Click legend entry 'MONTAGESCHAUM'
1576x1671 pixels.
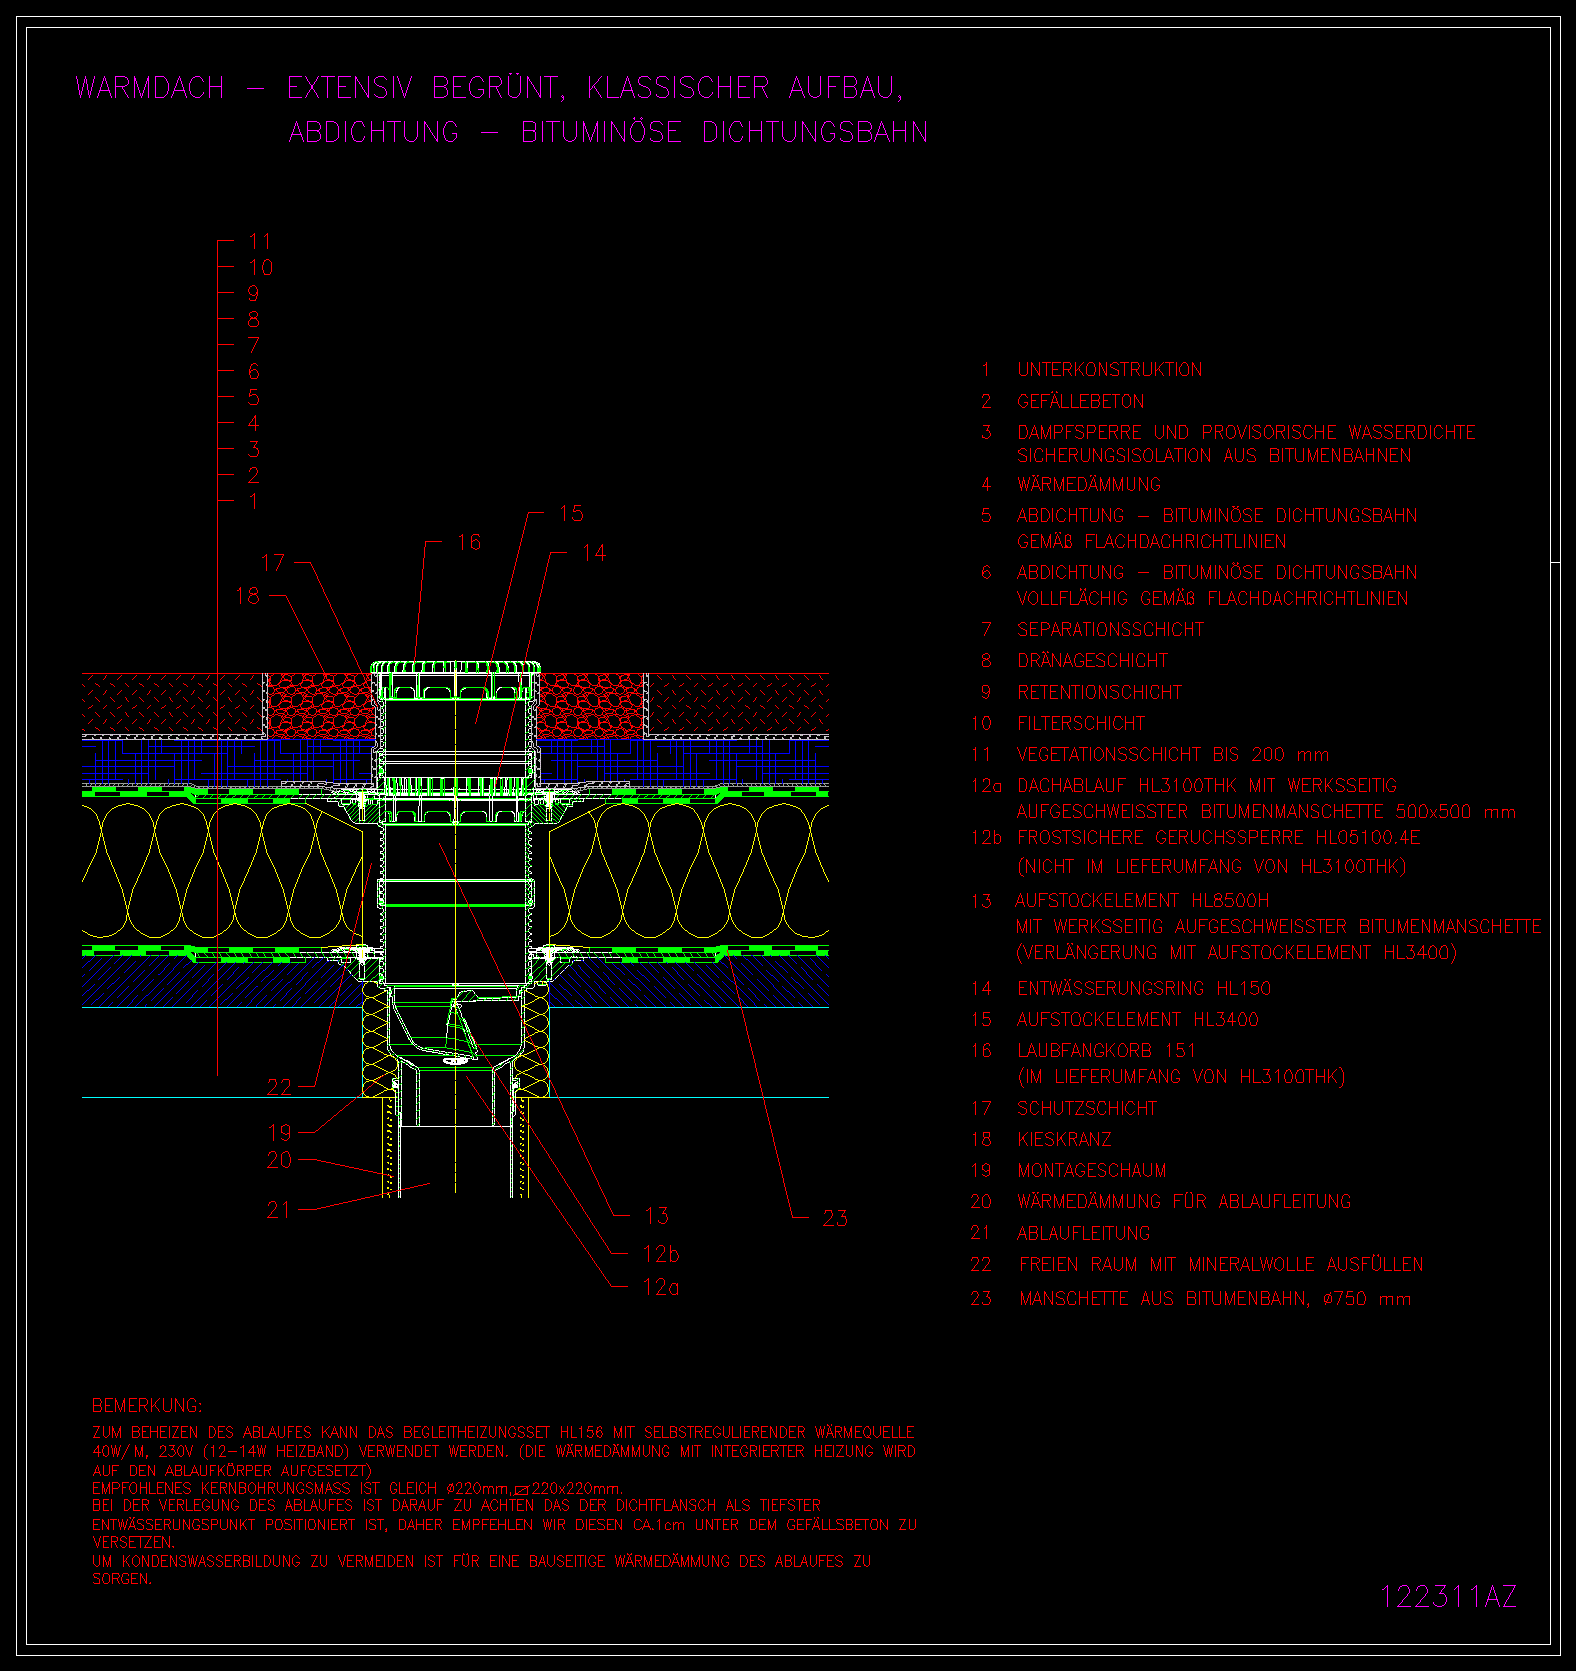click(1092, 1170)
